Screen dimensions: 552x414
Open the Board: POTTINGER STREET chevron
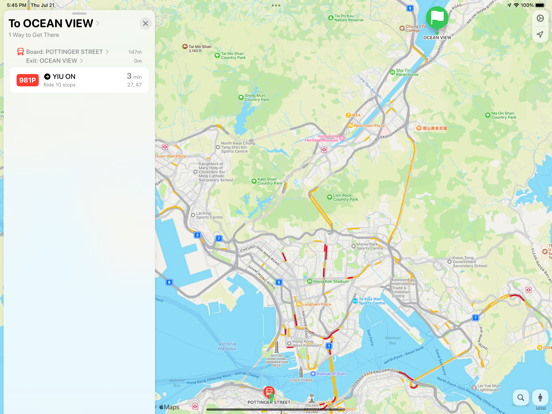coord(107,52)
